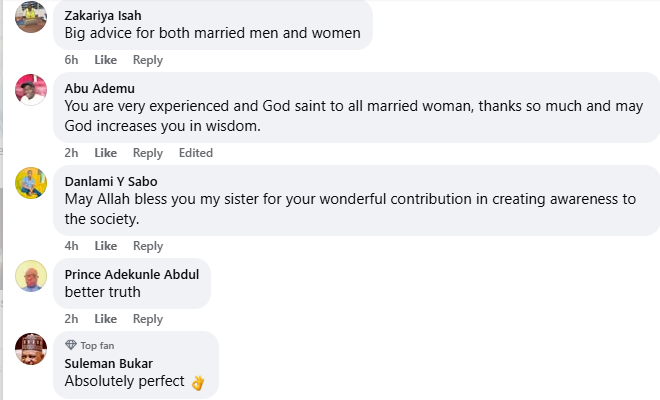
Task: Like Abu Ademu's comment
Action: tap(105, 153)
